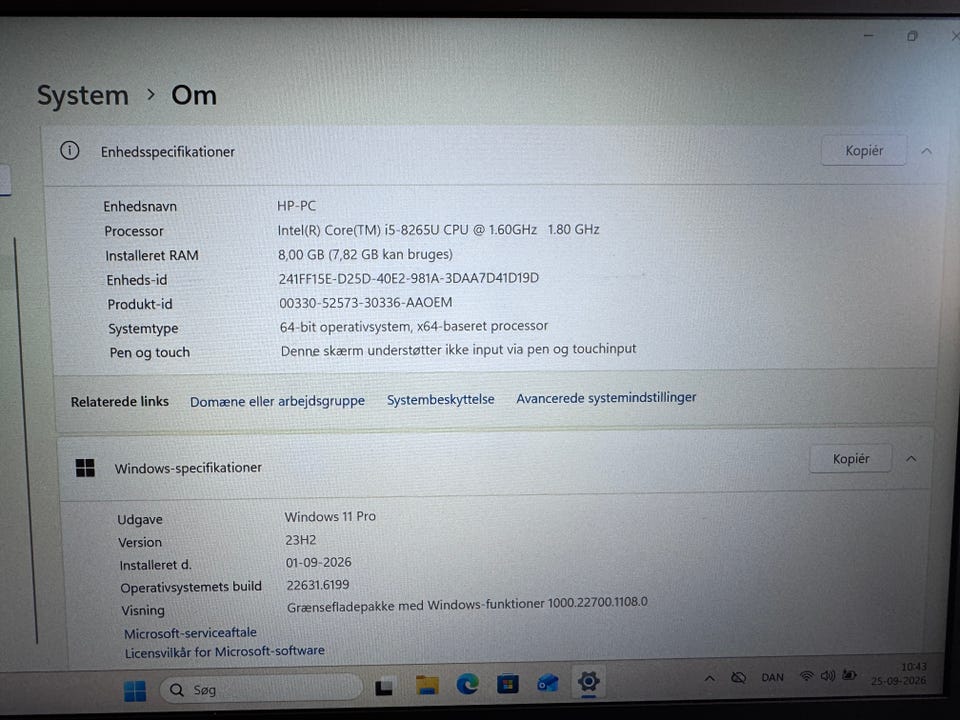This screenshot has width=960, height=720.
Task: Select the install date 01-09-2026
Action: click(x=318, y=562)
